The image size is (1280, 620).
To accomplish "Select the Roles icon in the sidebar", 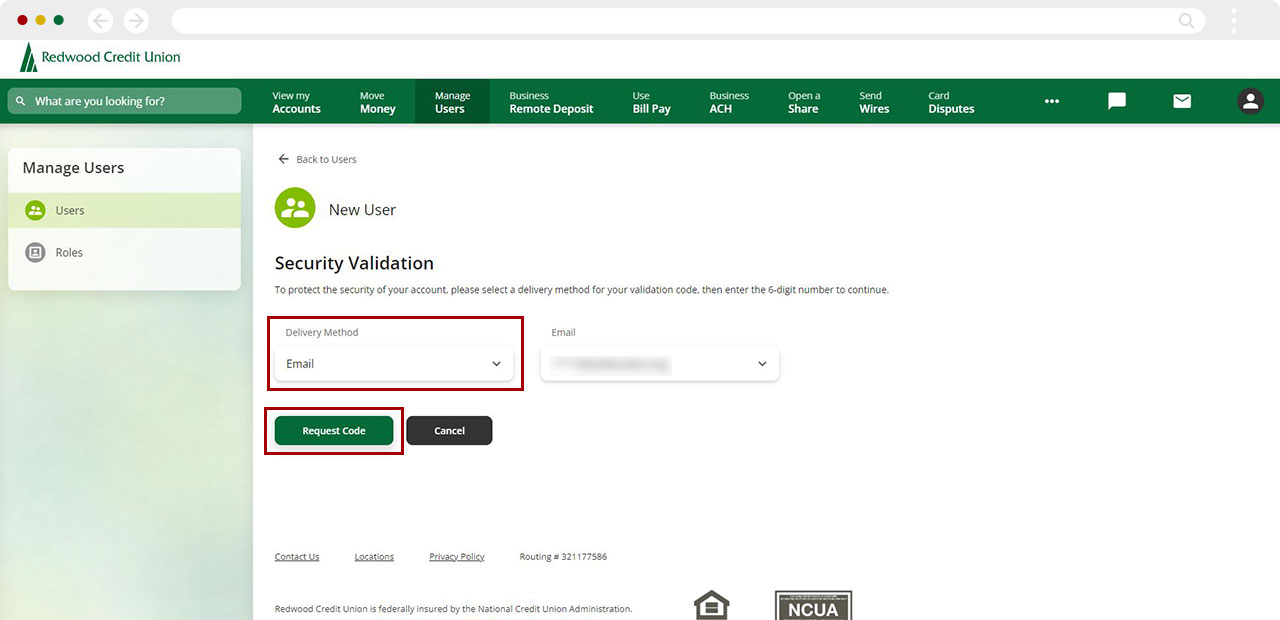I will tap(36, 252).
